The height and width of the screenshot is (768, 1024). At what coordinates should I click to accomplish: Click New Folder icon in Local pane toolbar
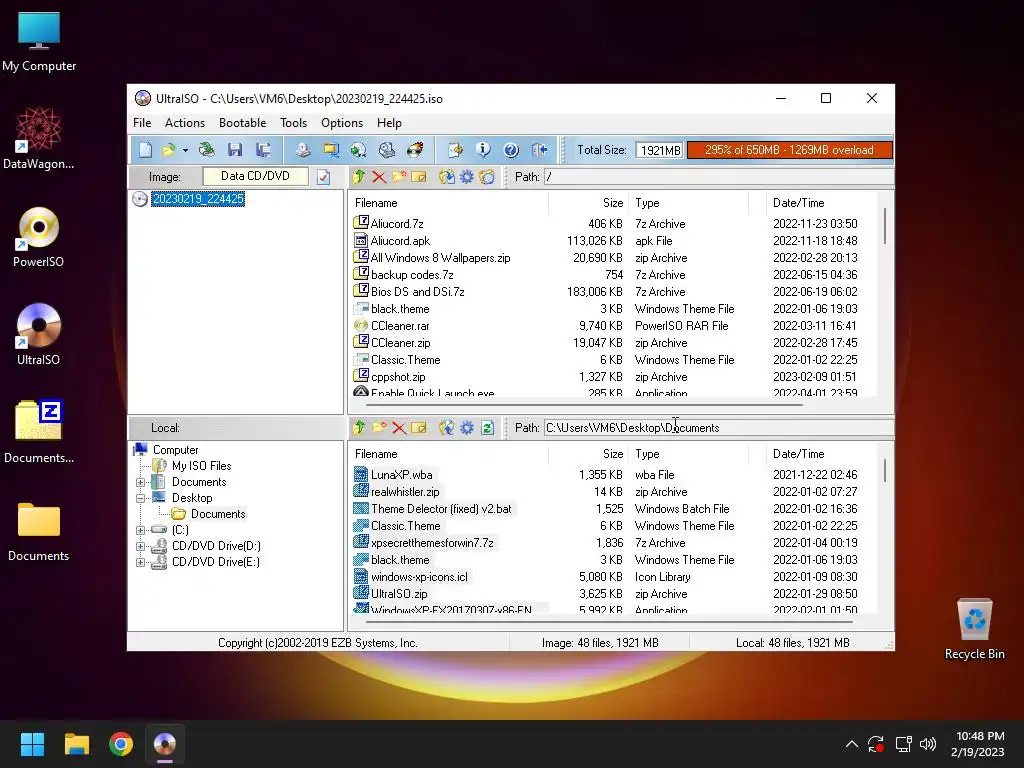coord(379,428)
